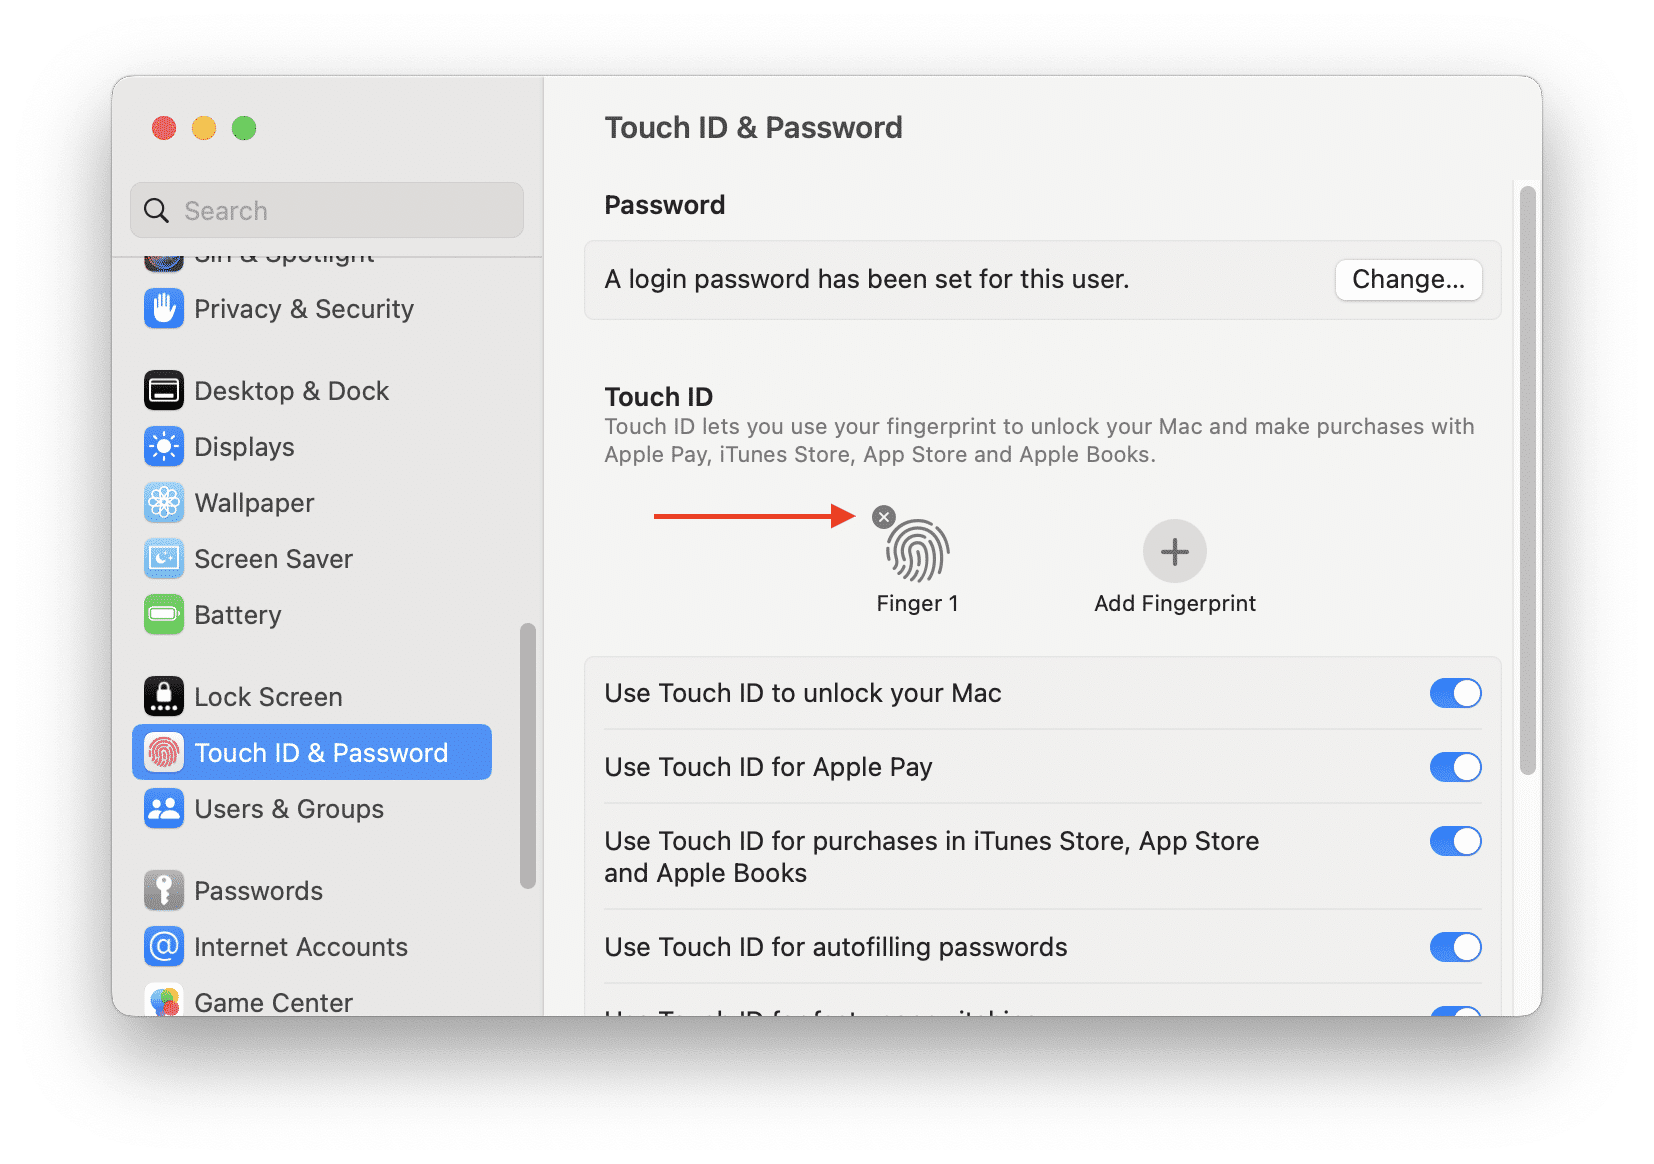Click the Add Fingerprint label
The height and width of the screenshot is (1164, 1654).
click(x=1175, y=603)
